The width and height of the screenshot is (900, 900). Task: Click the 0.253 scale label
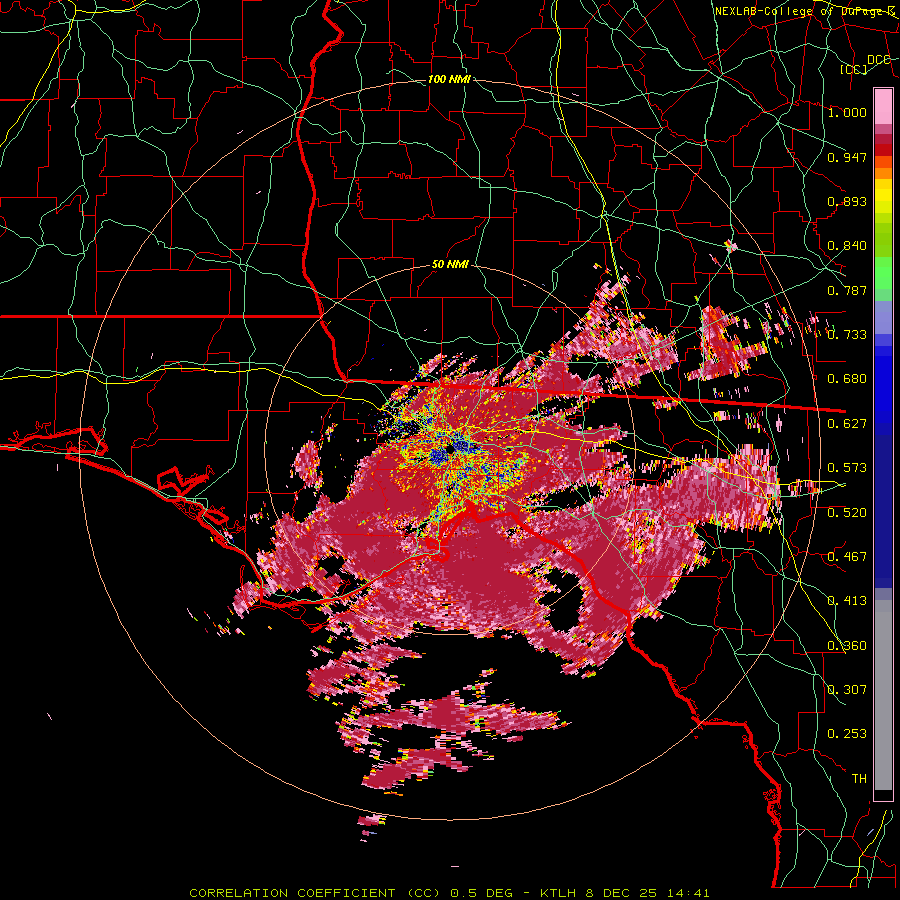tap(847, 734)
